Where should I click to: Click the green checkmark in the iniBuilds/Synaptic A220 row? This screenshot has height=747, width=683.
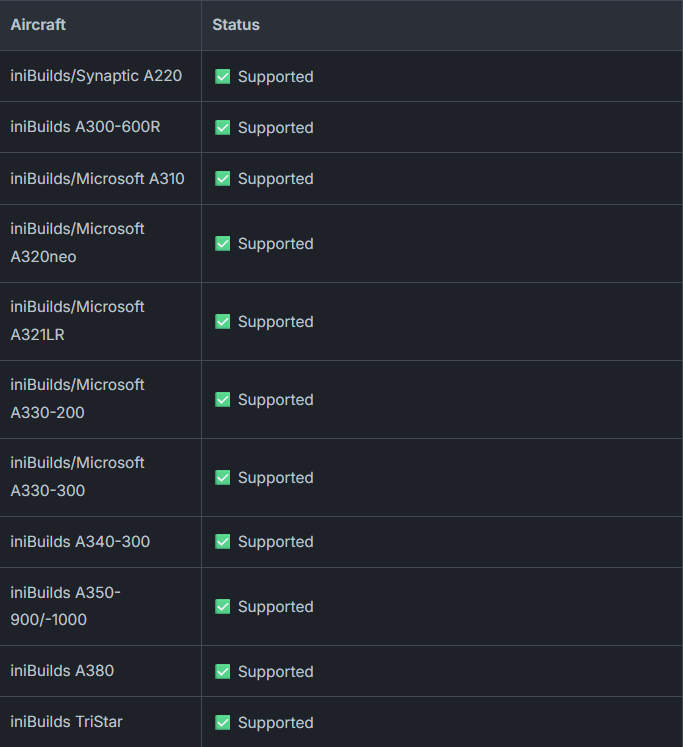click(x=222, y=76)
